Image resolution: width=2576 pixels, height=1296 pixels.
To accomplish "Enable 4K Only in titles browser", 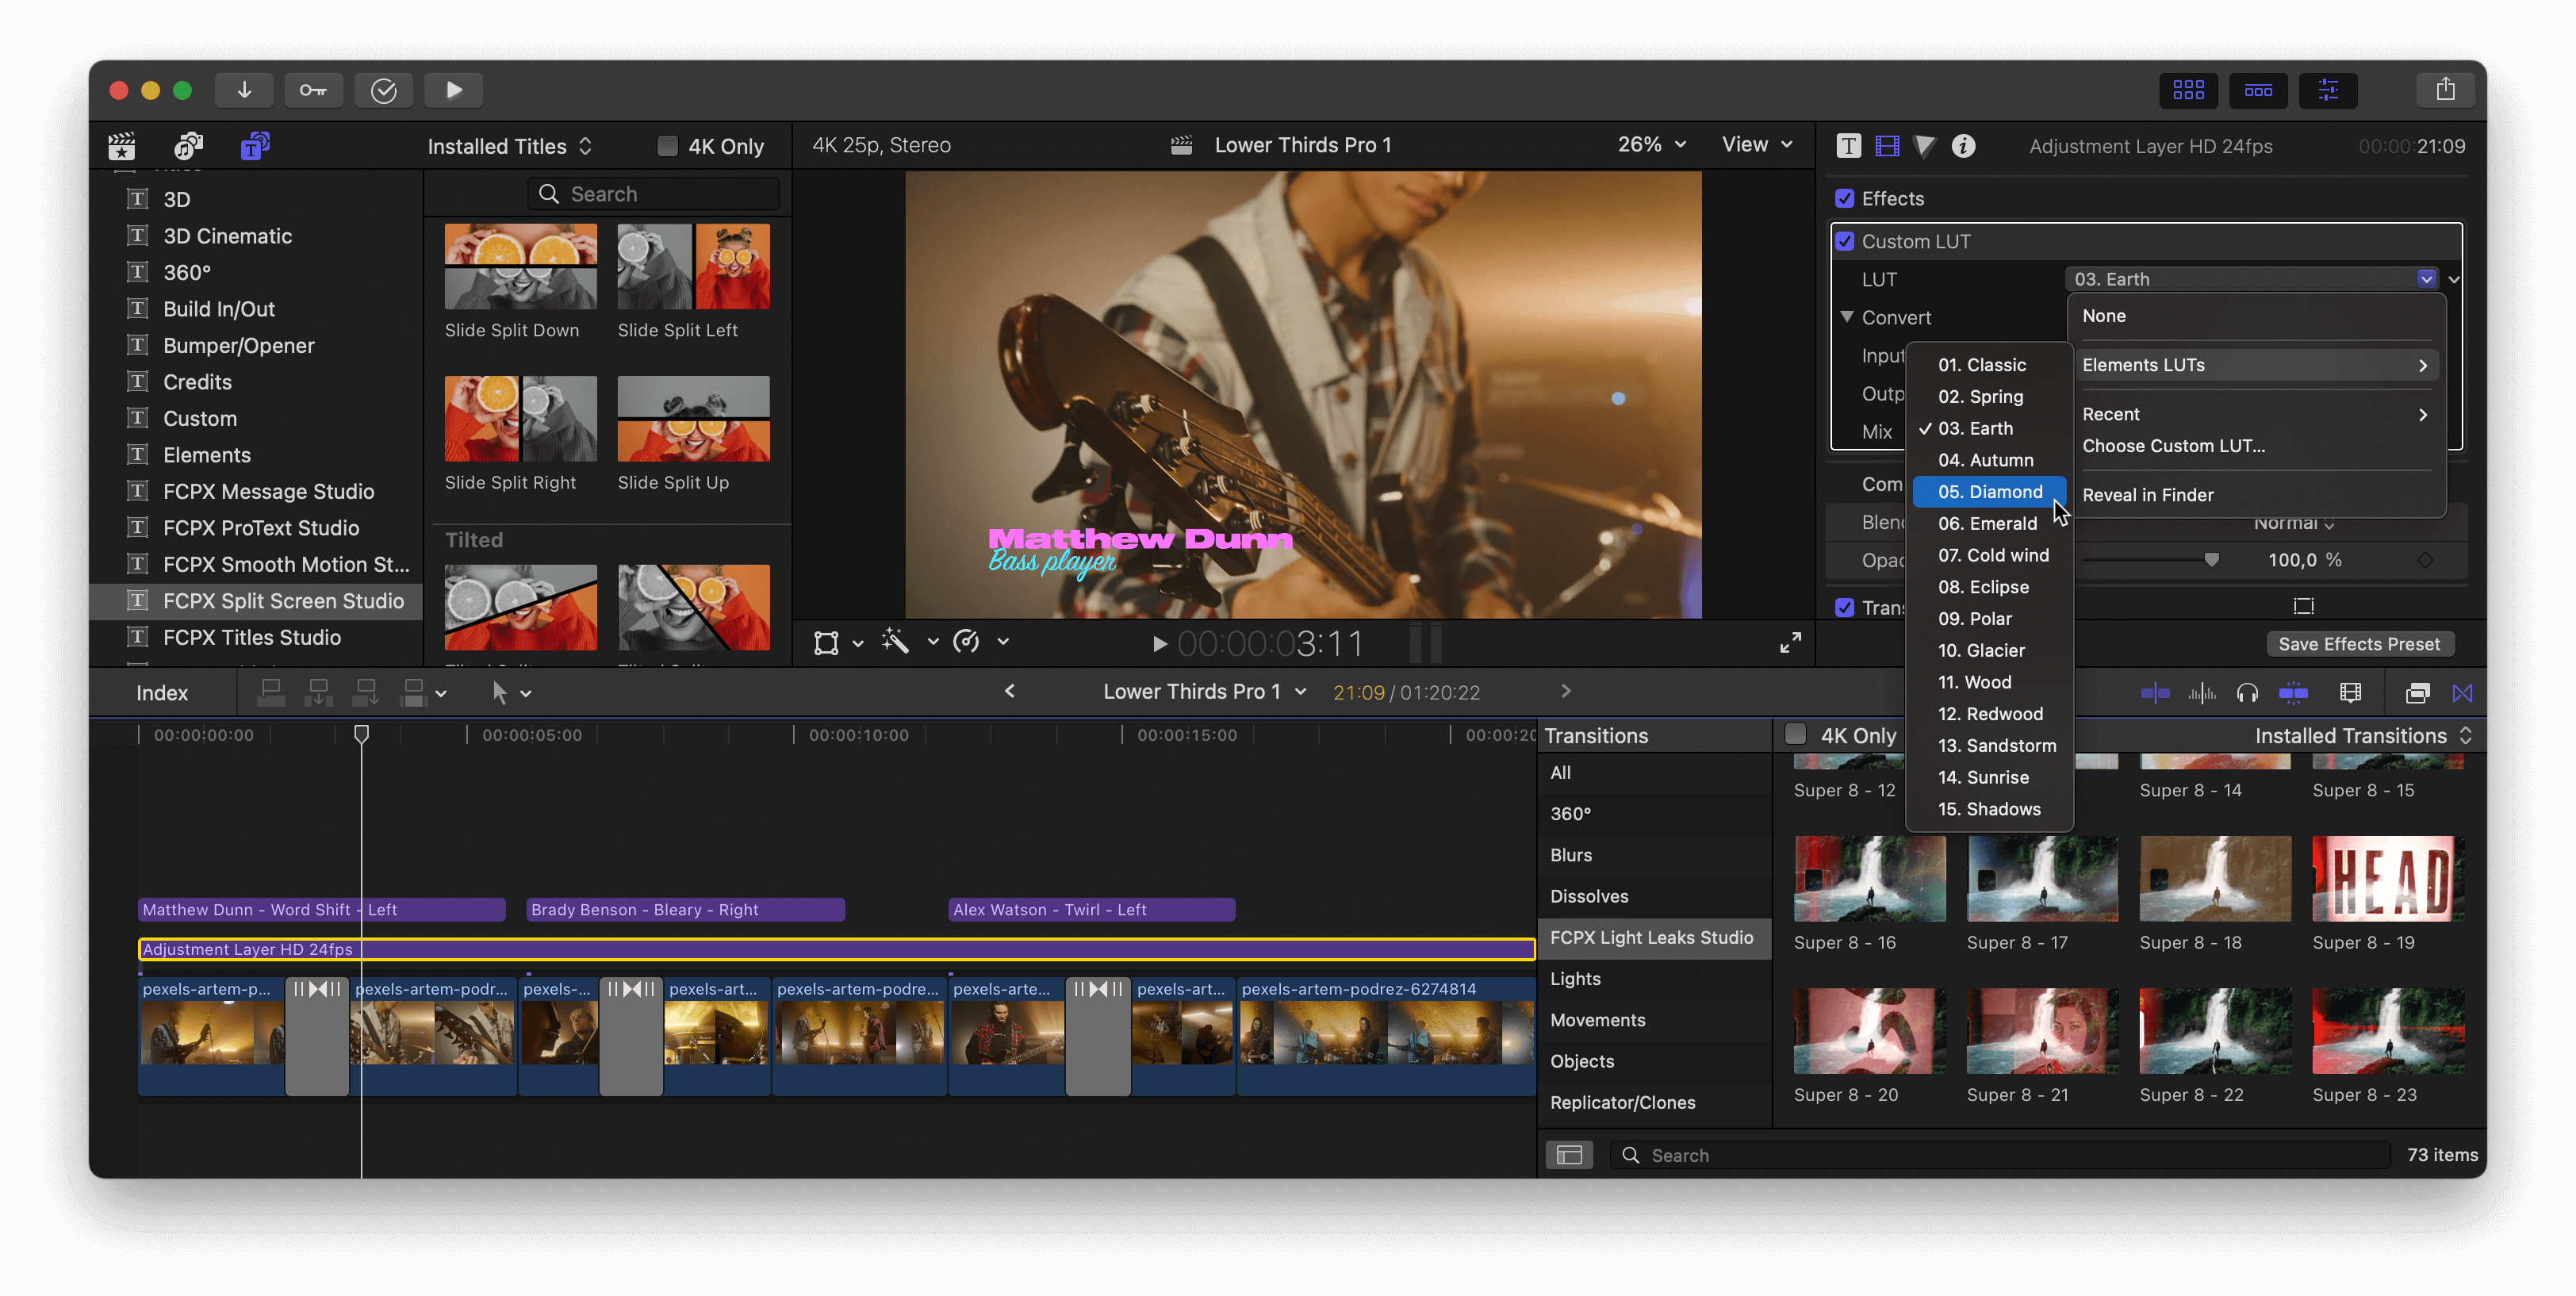I will coord(667,146).
